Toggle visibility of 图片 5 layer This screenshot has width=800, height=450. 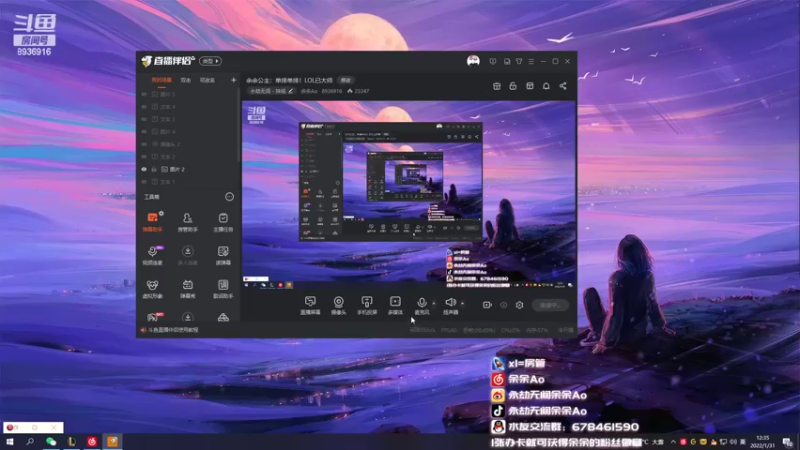coord(144,94)
